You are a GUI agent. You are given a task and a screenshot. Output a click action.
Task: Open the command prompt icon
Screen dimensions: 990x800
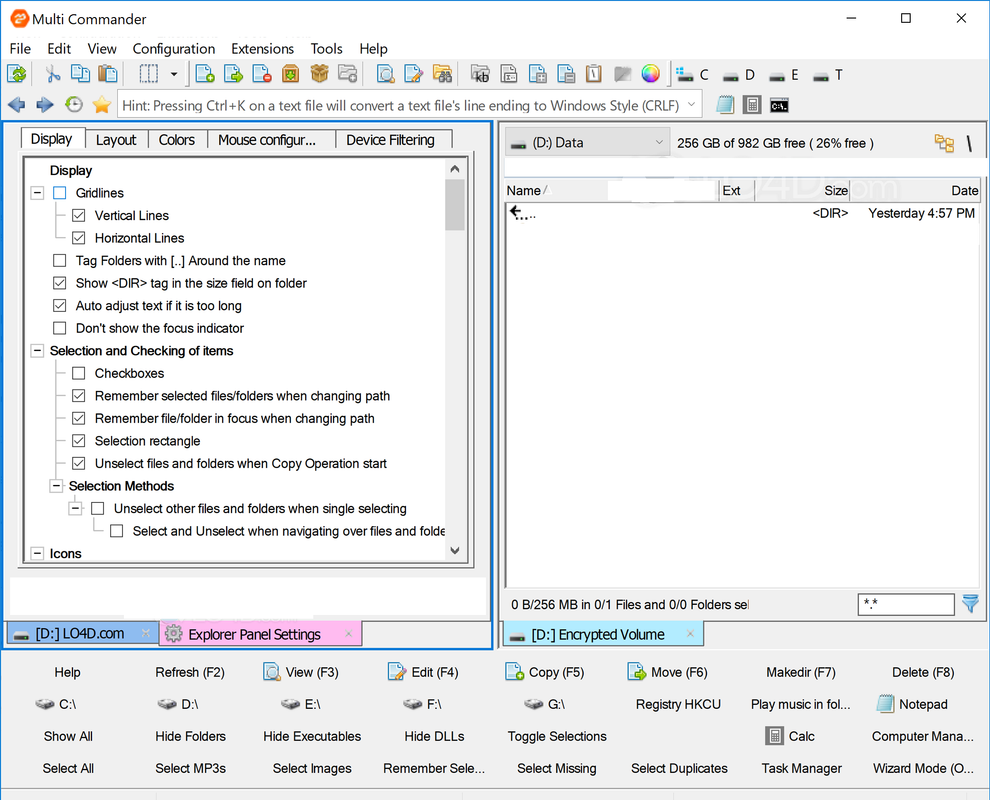[x=779, y=105]
